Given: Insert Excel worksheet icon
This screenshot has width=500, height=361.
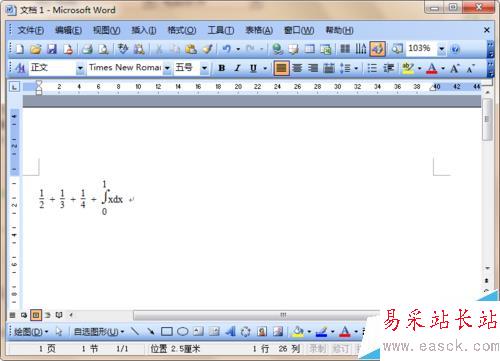Looking at the screenshot, I should tap(326, 49).
